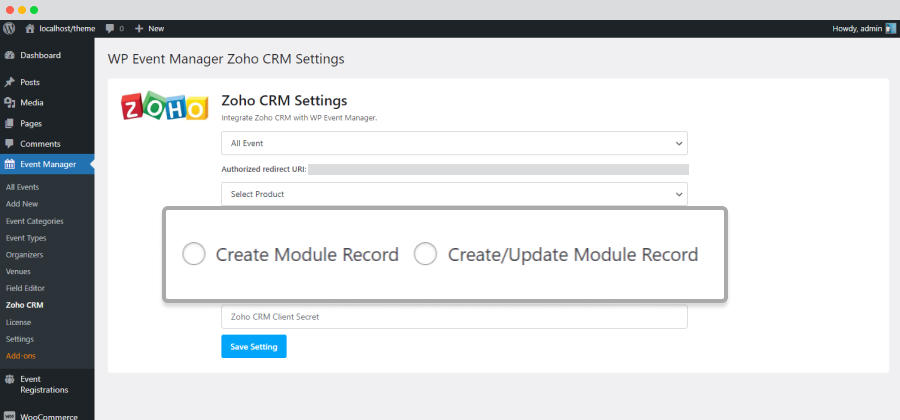Open Event Categories submenu
The image size is (900, 420).
(34, 221)
